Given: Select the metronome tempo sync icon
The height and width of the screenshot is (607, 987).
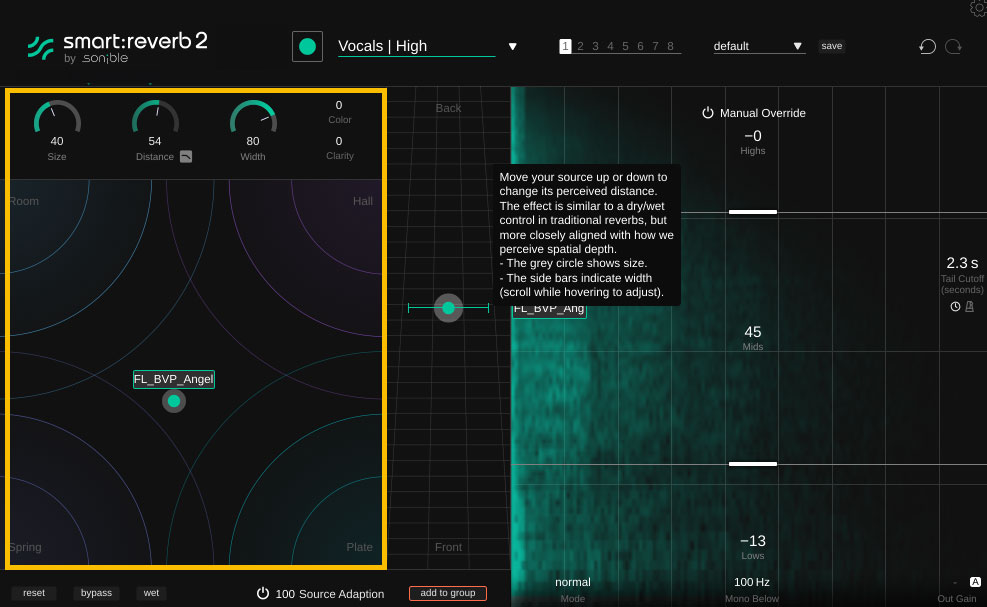Looking at the screenshot, I should [x=969, y=307].
